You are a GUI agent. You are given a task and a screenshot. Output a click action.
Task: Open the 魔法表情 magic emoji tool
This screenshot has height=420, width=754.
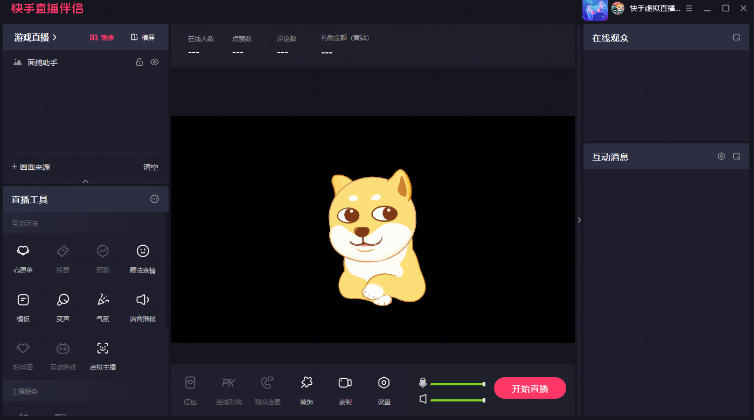pyautogui.click(x=144, y=255)
